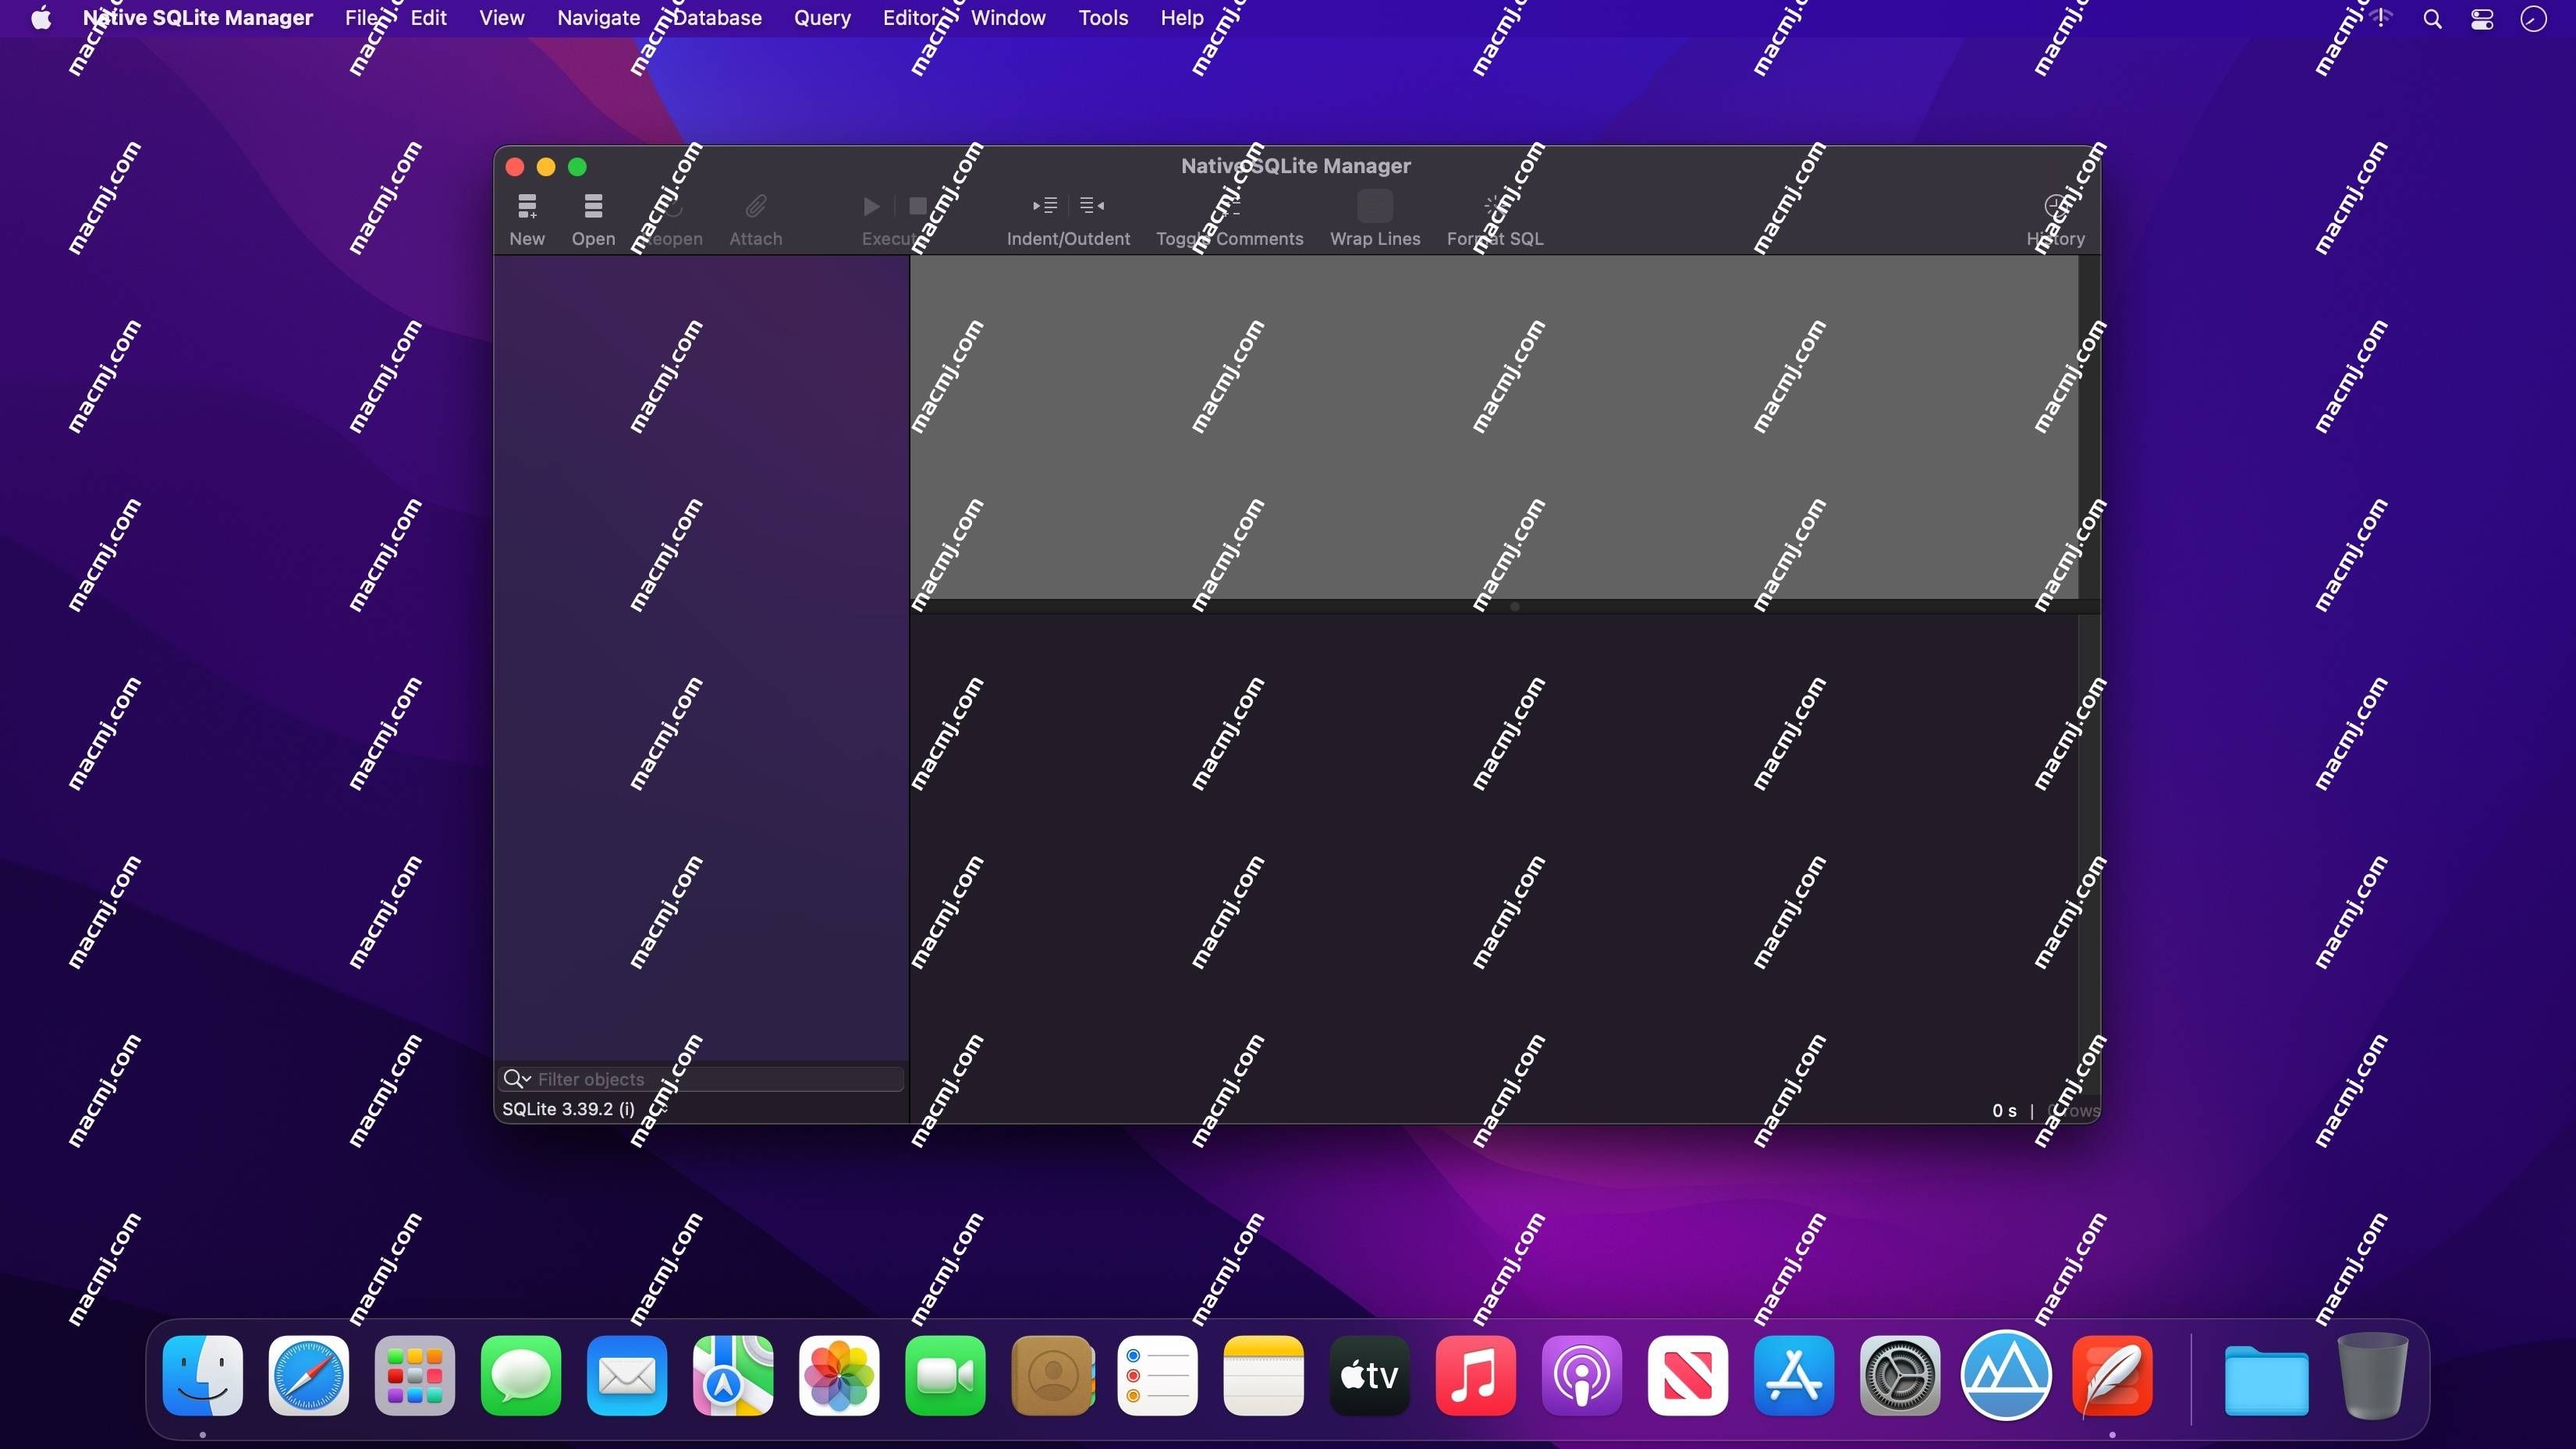This screenshot has height=1449, width=2576.
Task: Open the Query menu dropdown
Action: [x=821, y=18]
